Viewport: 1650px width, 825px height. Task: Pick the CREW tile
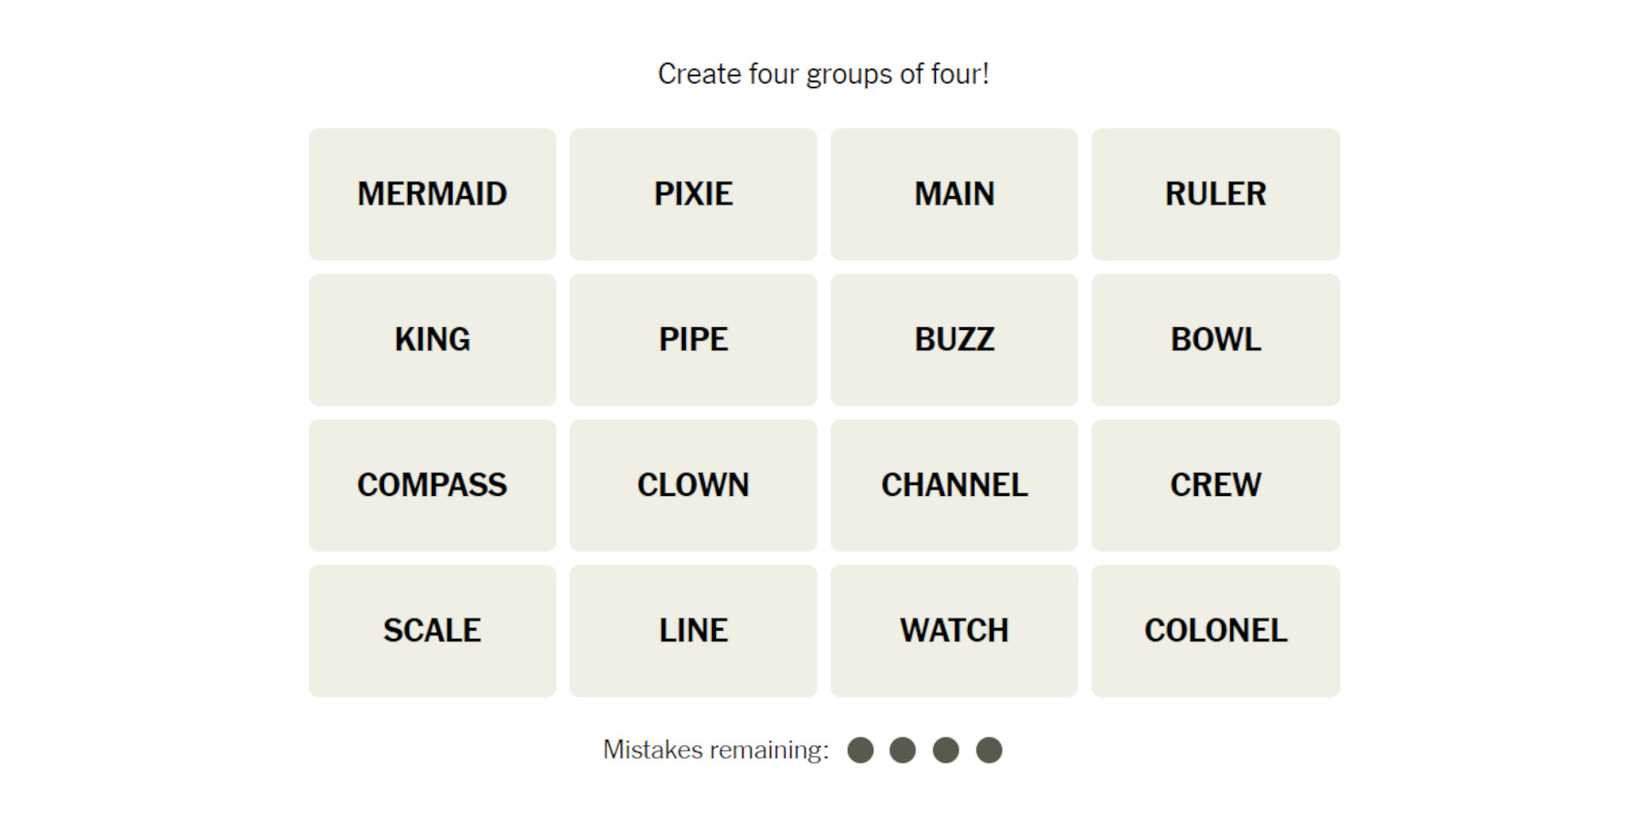1215,485
